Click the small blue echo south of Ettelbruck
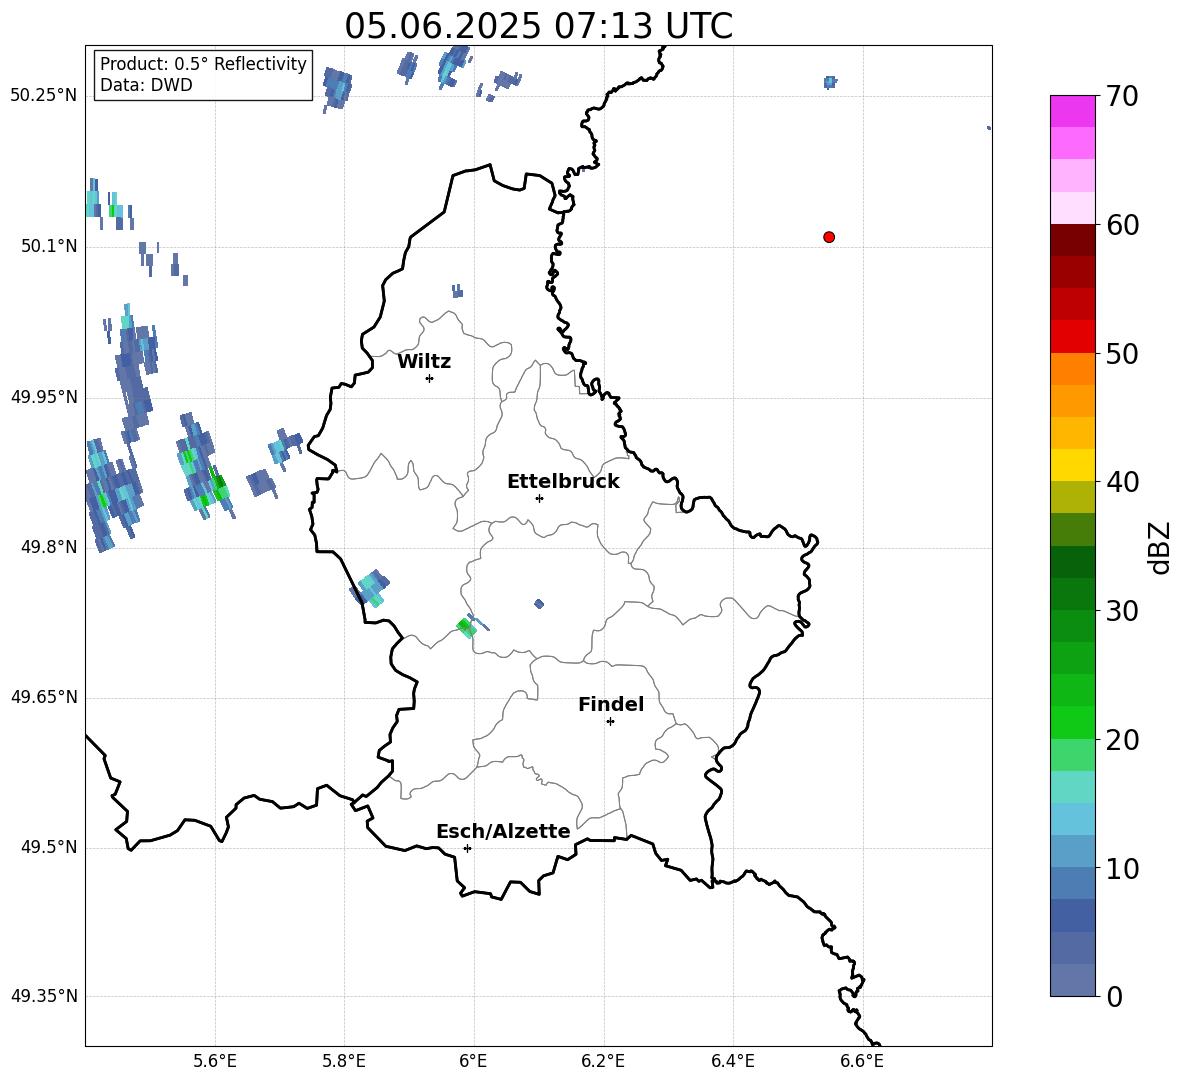 click(538, 603)
